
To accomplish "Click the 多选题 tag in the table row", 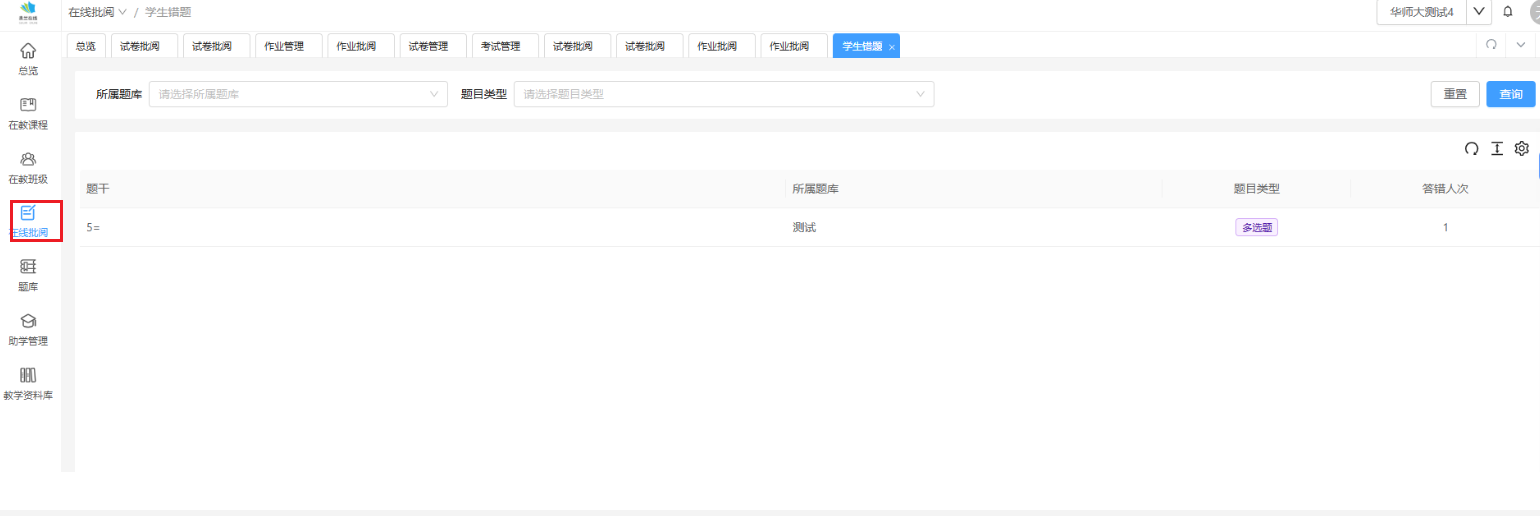I will coord(1256,227).
